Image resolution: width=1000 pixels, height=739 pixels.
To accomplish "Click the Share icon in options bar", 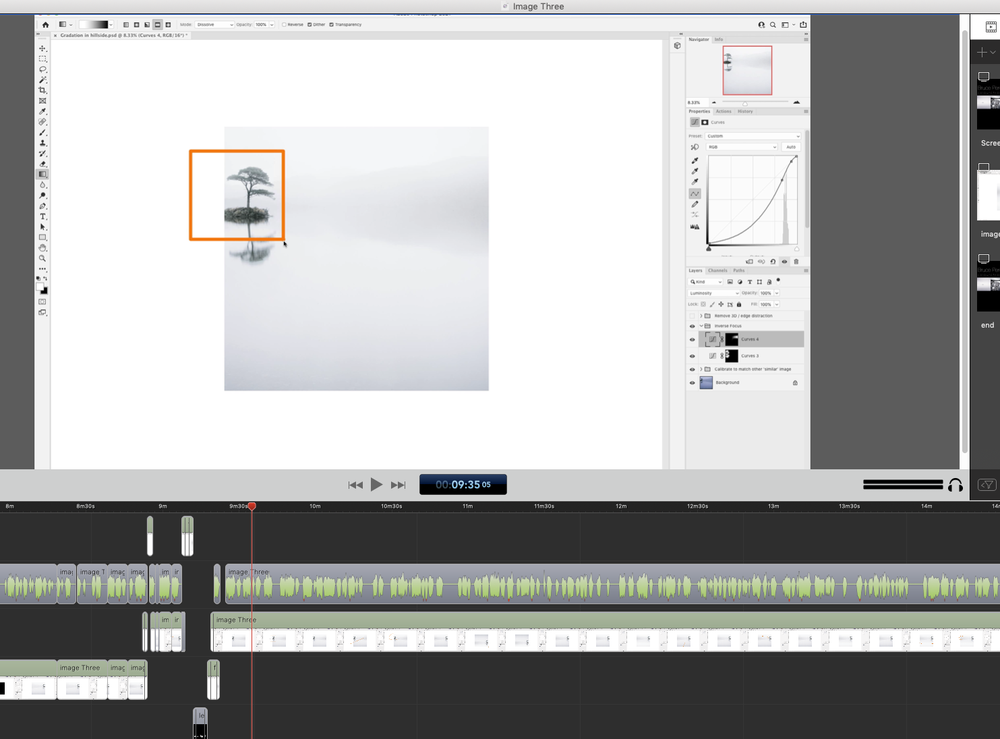I will coord(803,25).
